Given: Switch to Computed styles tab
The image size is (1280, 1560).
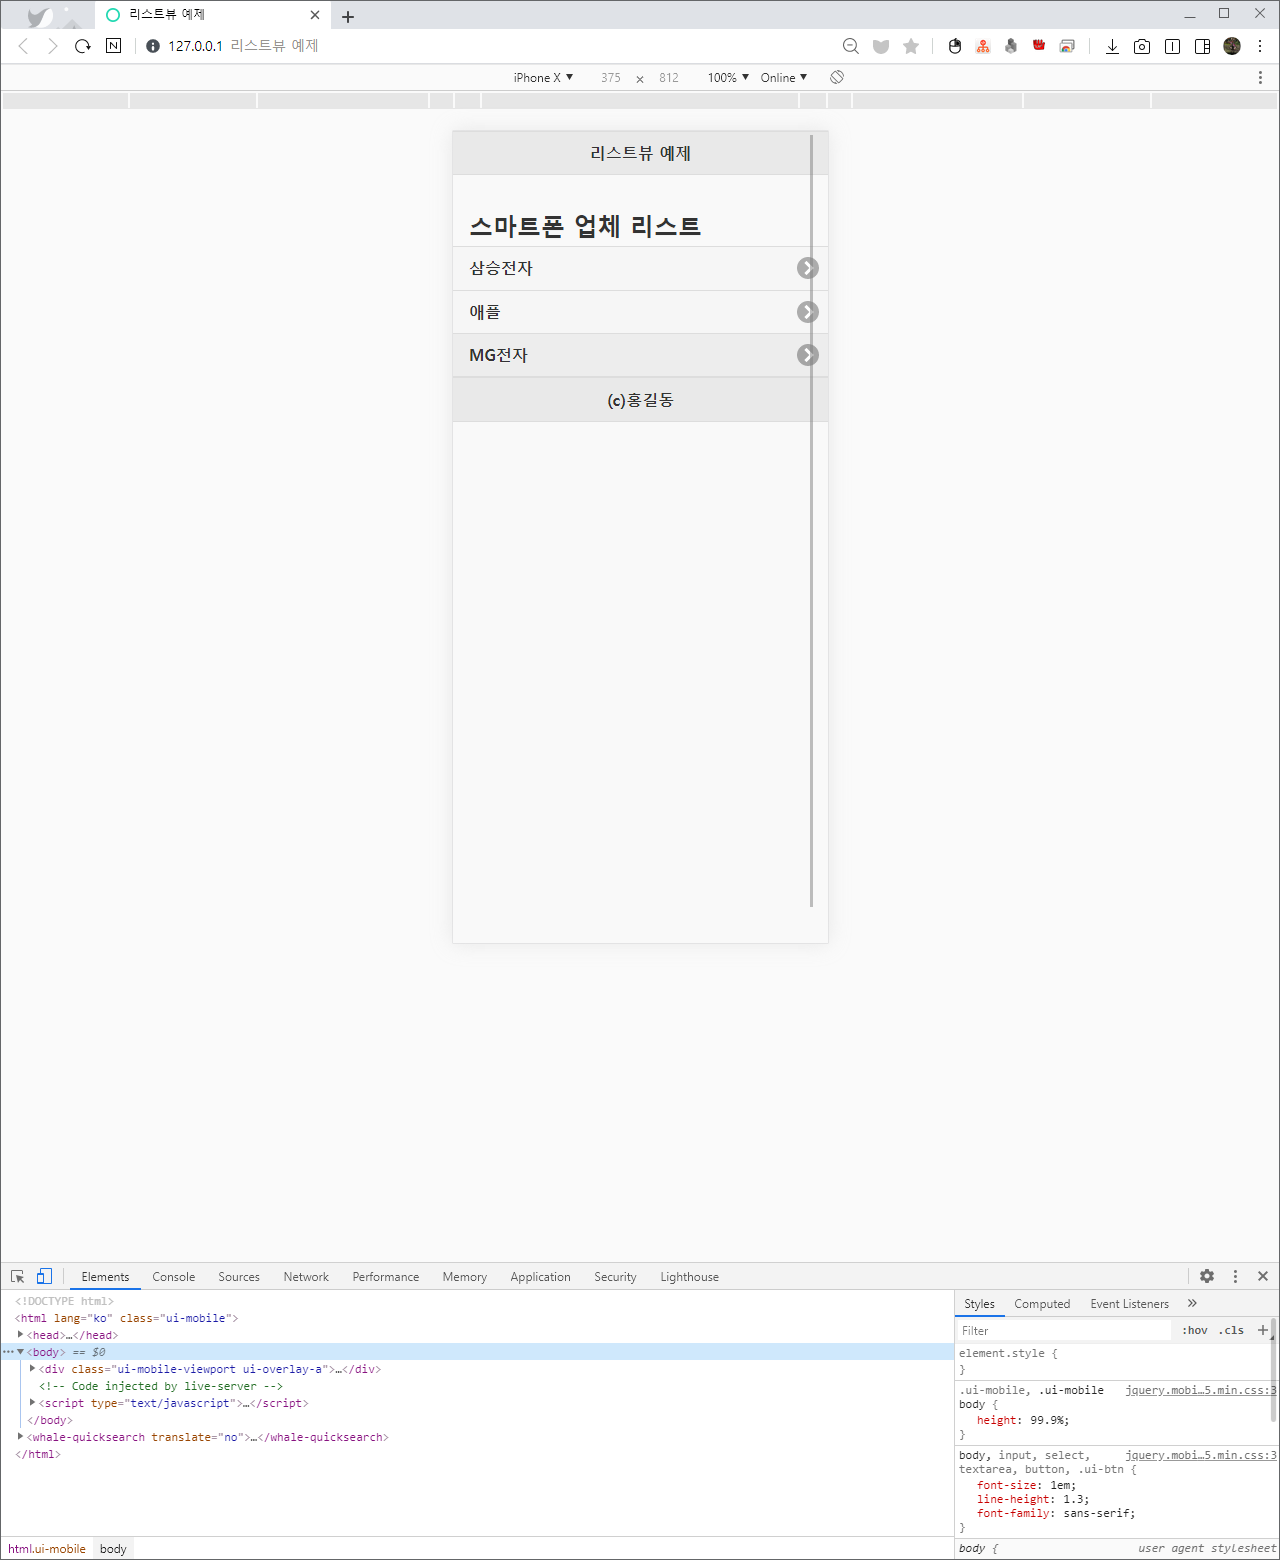Looking at the screenshot, I should [1042, 1304].
